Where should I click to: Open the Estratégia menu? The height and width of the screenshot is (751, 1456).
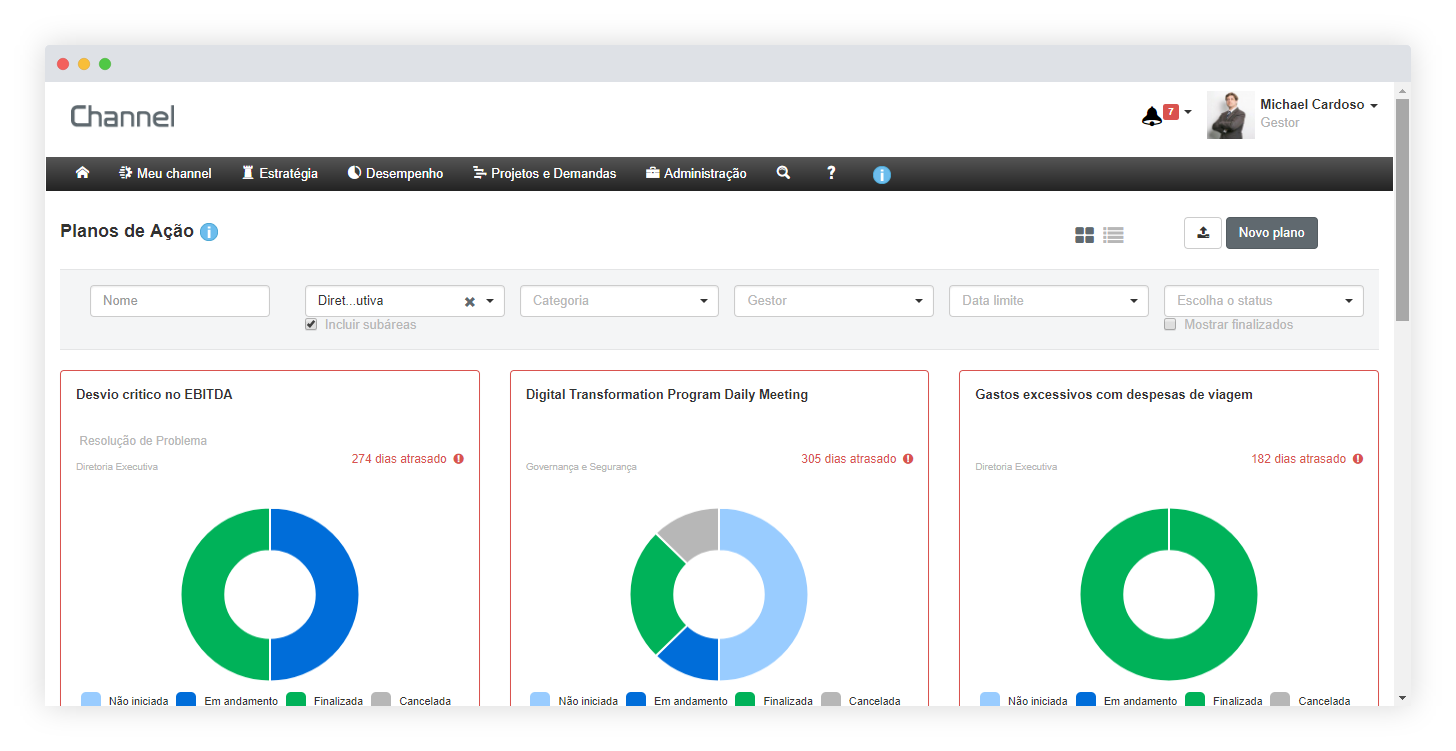[279, 173]
